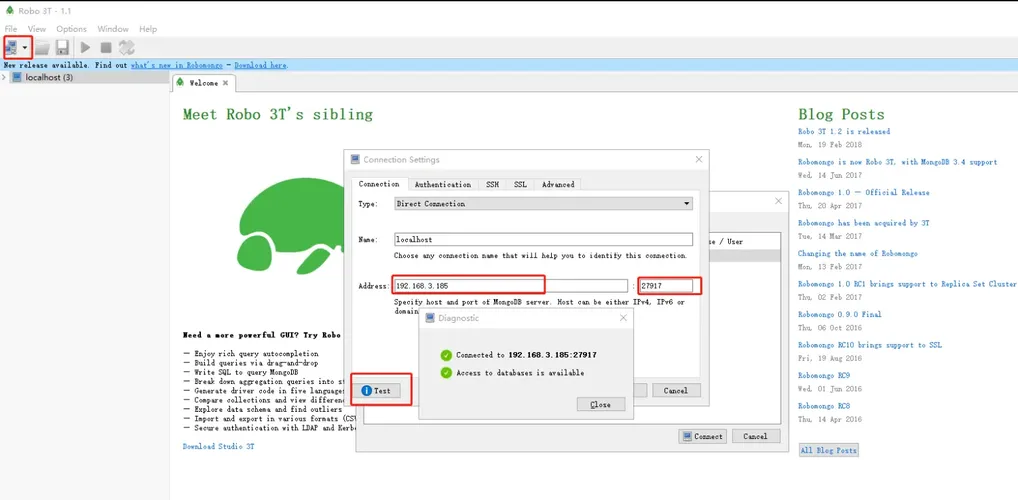Click the Address host input field
This screenshot has width=1018, height=500.
(x=510, y=286)
